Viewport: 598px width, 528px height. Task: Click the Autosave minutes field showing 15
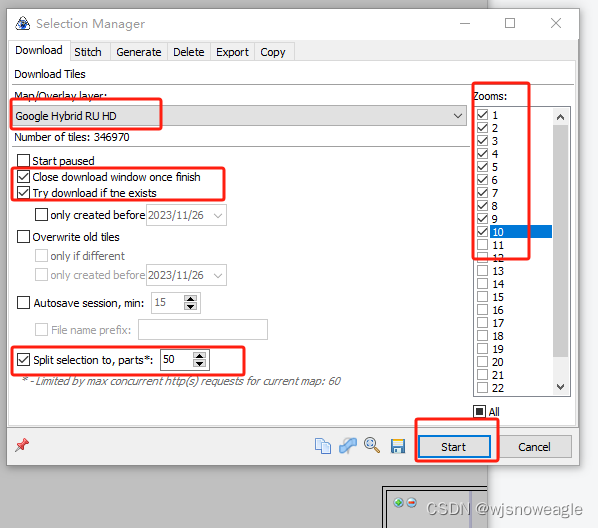(x=168, y=303)
